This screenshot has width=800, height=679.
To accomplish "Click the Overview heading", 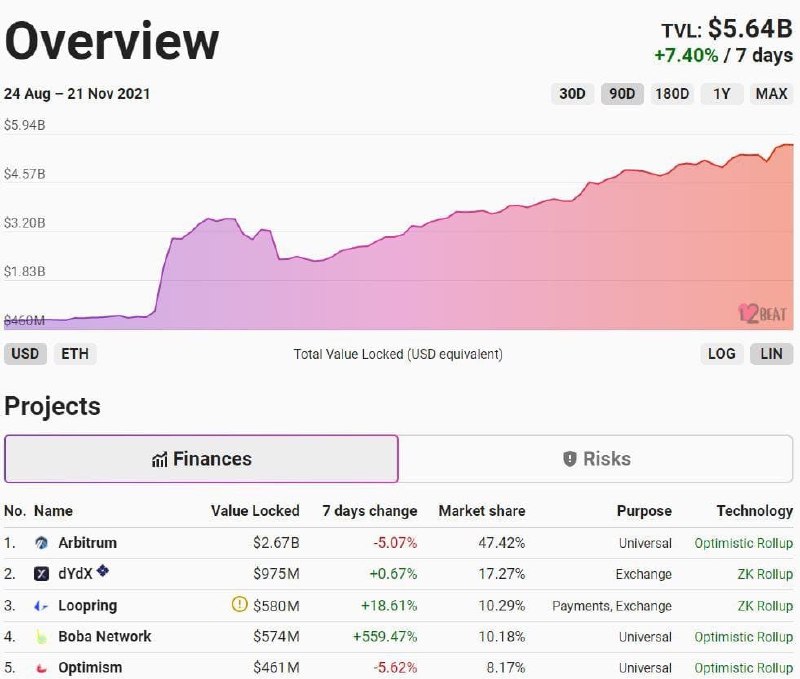I will point(112,42).
